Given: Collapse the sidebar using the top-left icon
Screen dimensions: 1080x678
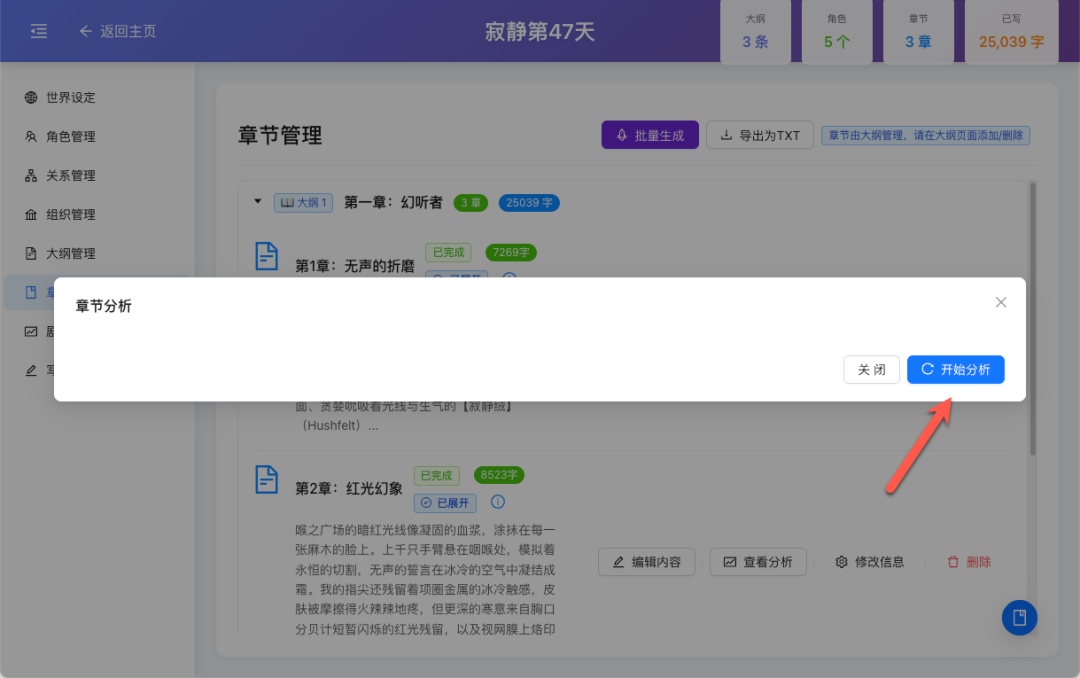Looking at the screenshot, I should (x=39, y=31).
